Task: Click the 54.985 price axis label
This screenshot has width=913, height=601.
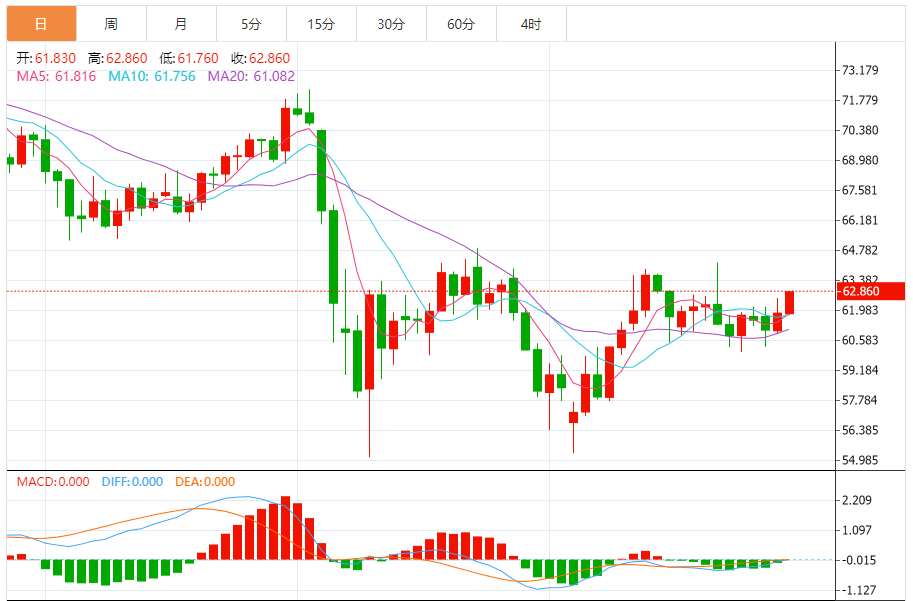Action: click(860, 460)
